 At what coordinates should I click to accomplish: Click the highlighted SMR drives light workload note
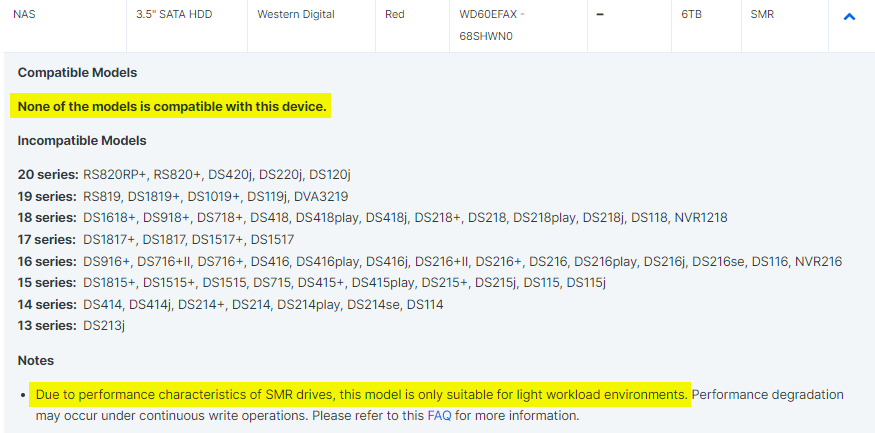click(x=360, y=395)
